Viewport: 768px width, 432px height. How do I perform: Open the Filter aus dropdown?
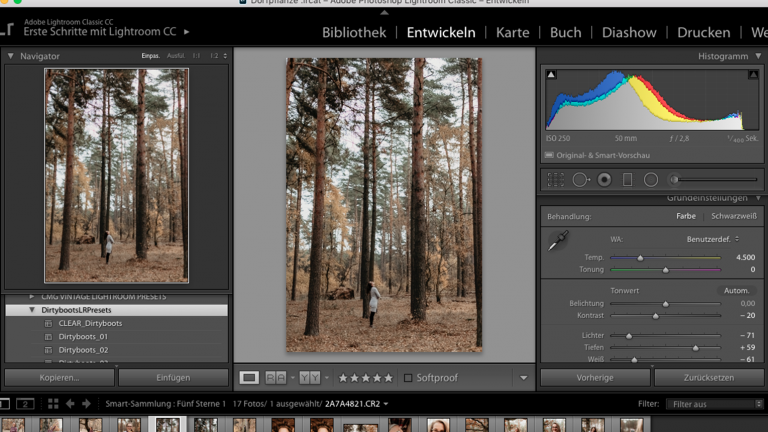tap(714, 404)
